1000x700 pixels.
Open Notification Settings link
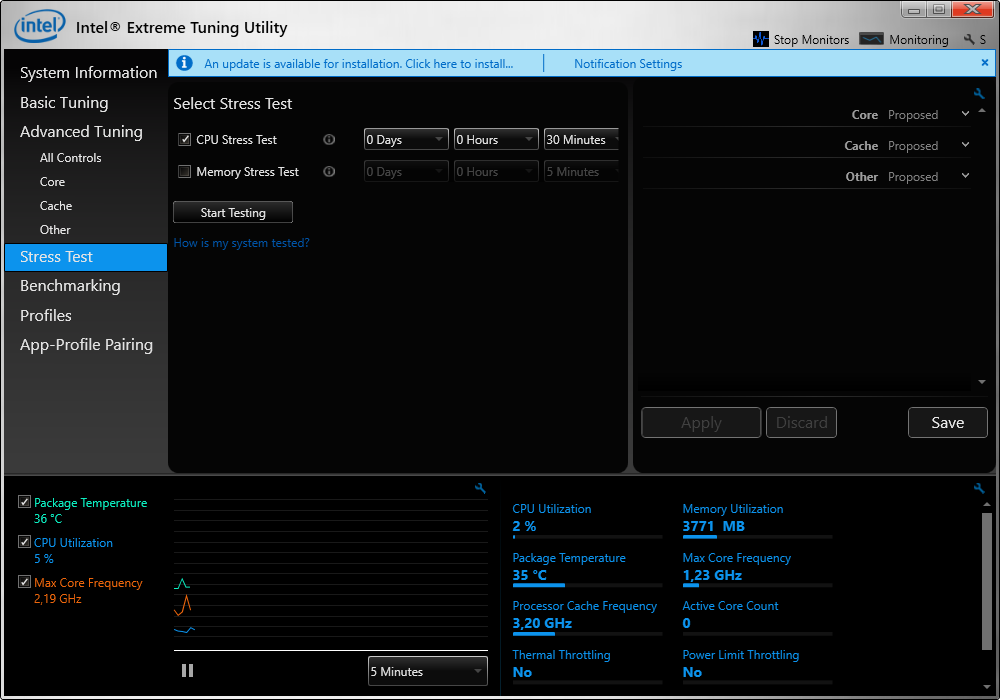628,64
